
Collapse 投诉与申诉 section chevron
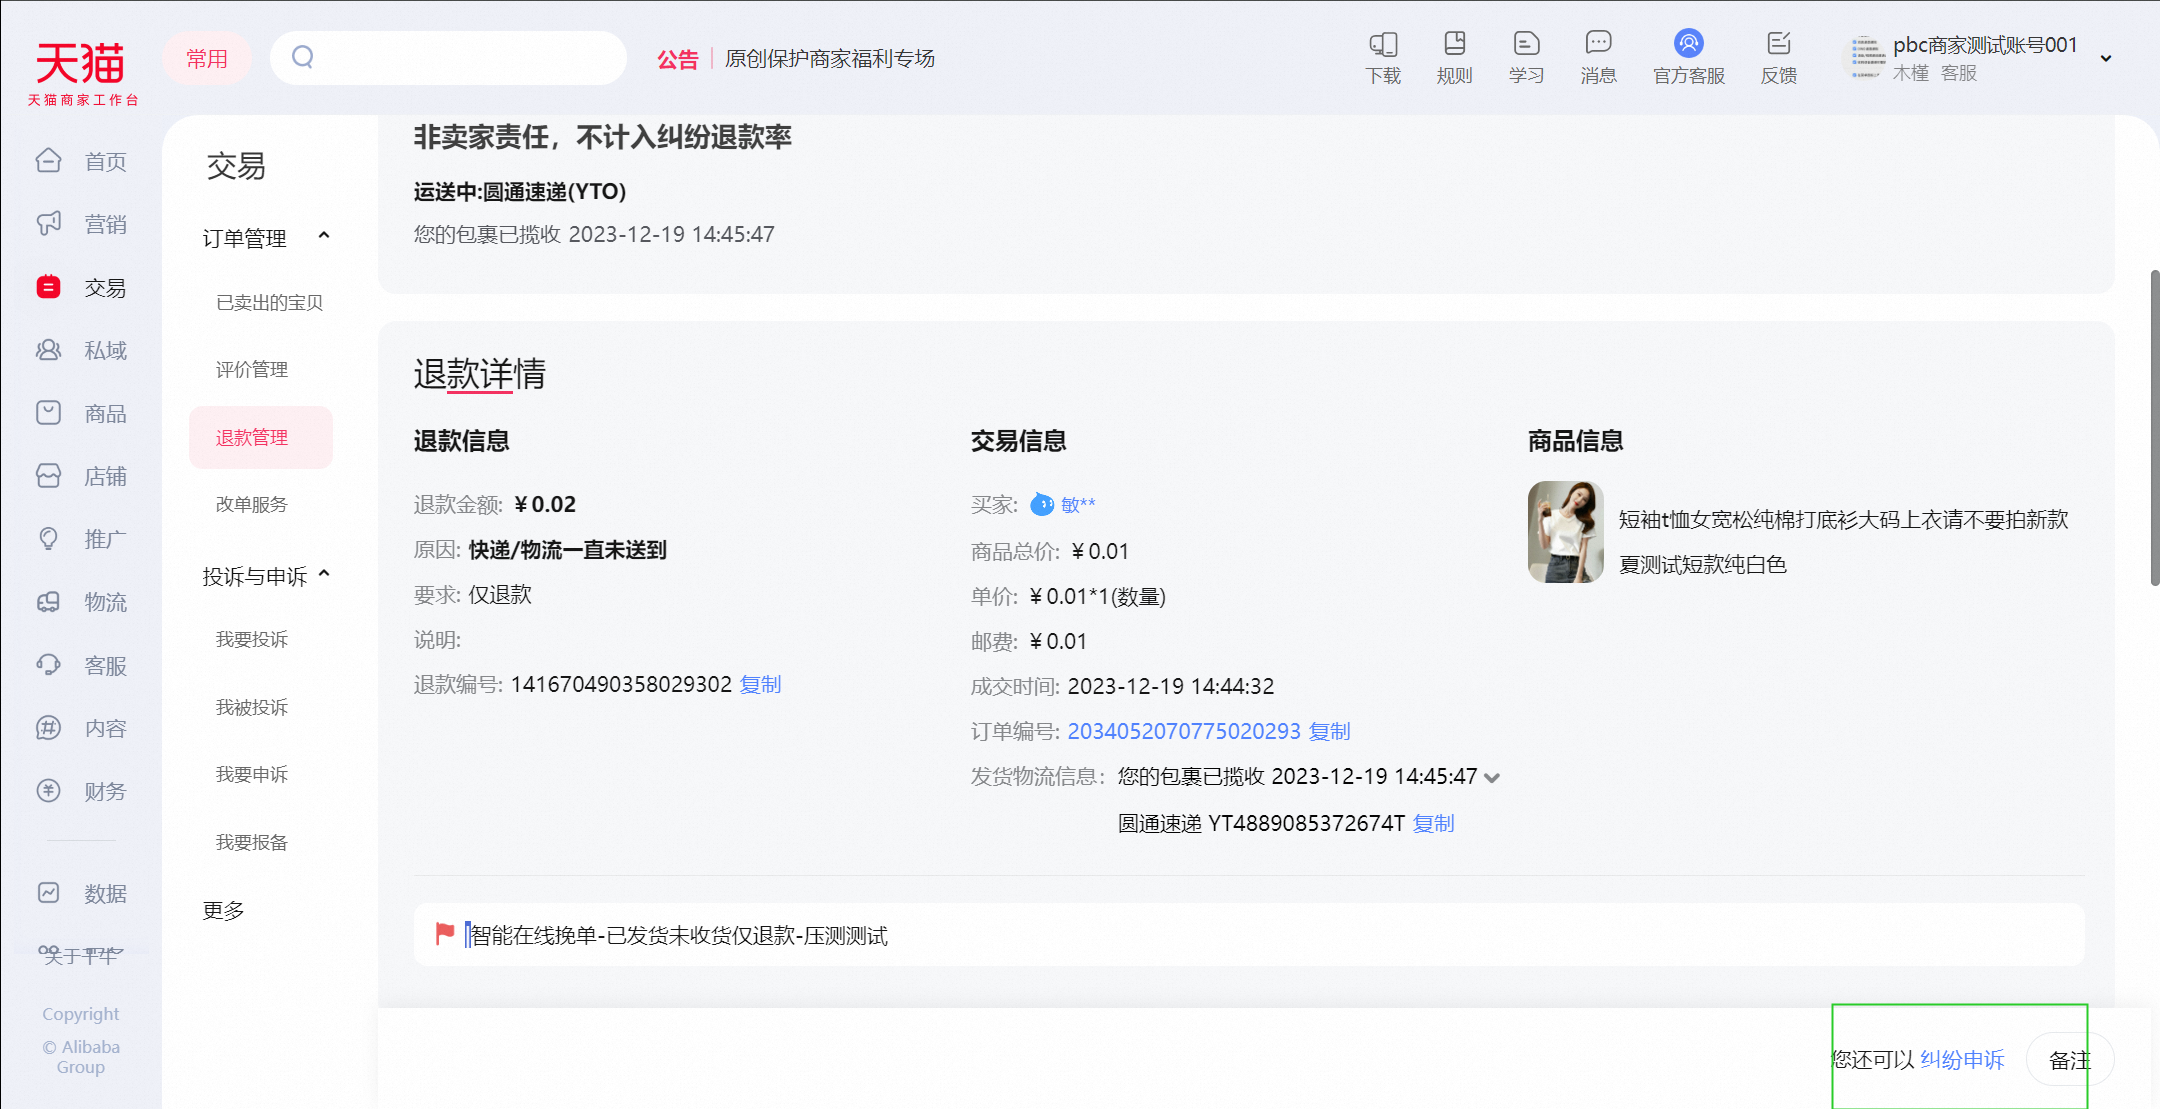tap(324, 574)
